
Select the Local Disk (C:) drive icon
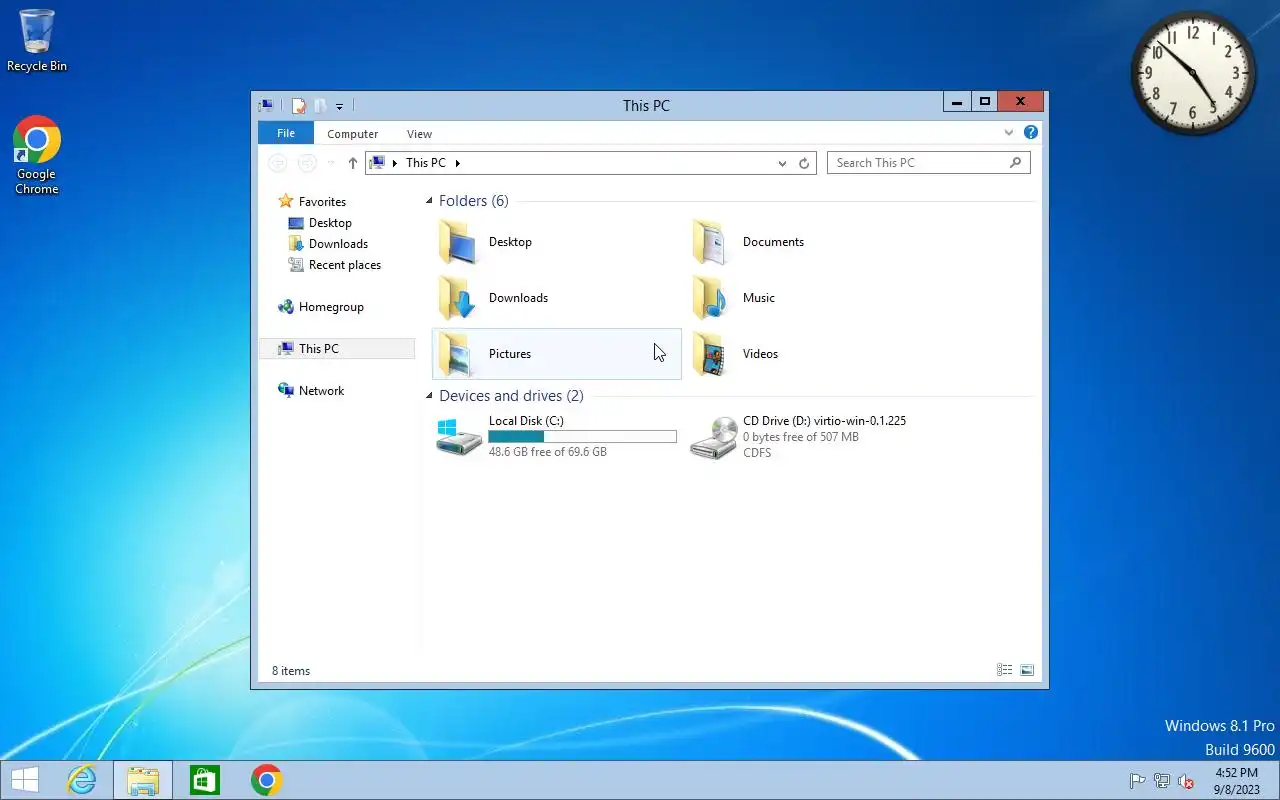click(459, 437)
